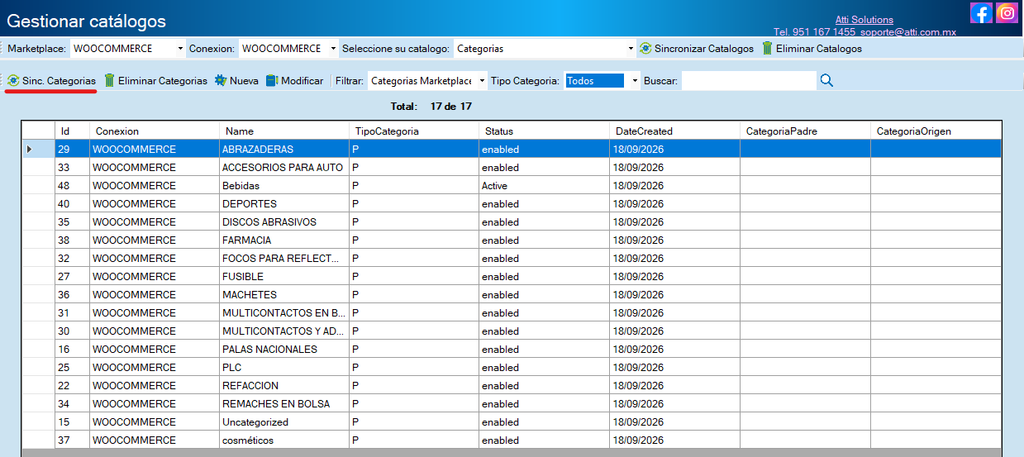
Task: Click the Modificar category icon
Action: pyautogui.click(x=271, y=81)
